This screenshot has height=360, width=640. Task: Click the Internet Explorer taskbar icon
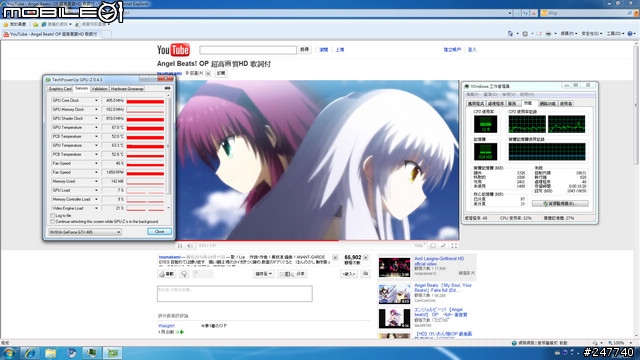coord(30,353)
